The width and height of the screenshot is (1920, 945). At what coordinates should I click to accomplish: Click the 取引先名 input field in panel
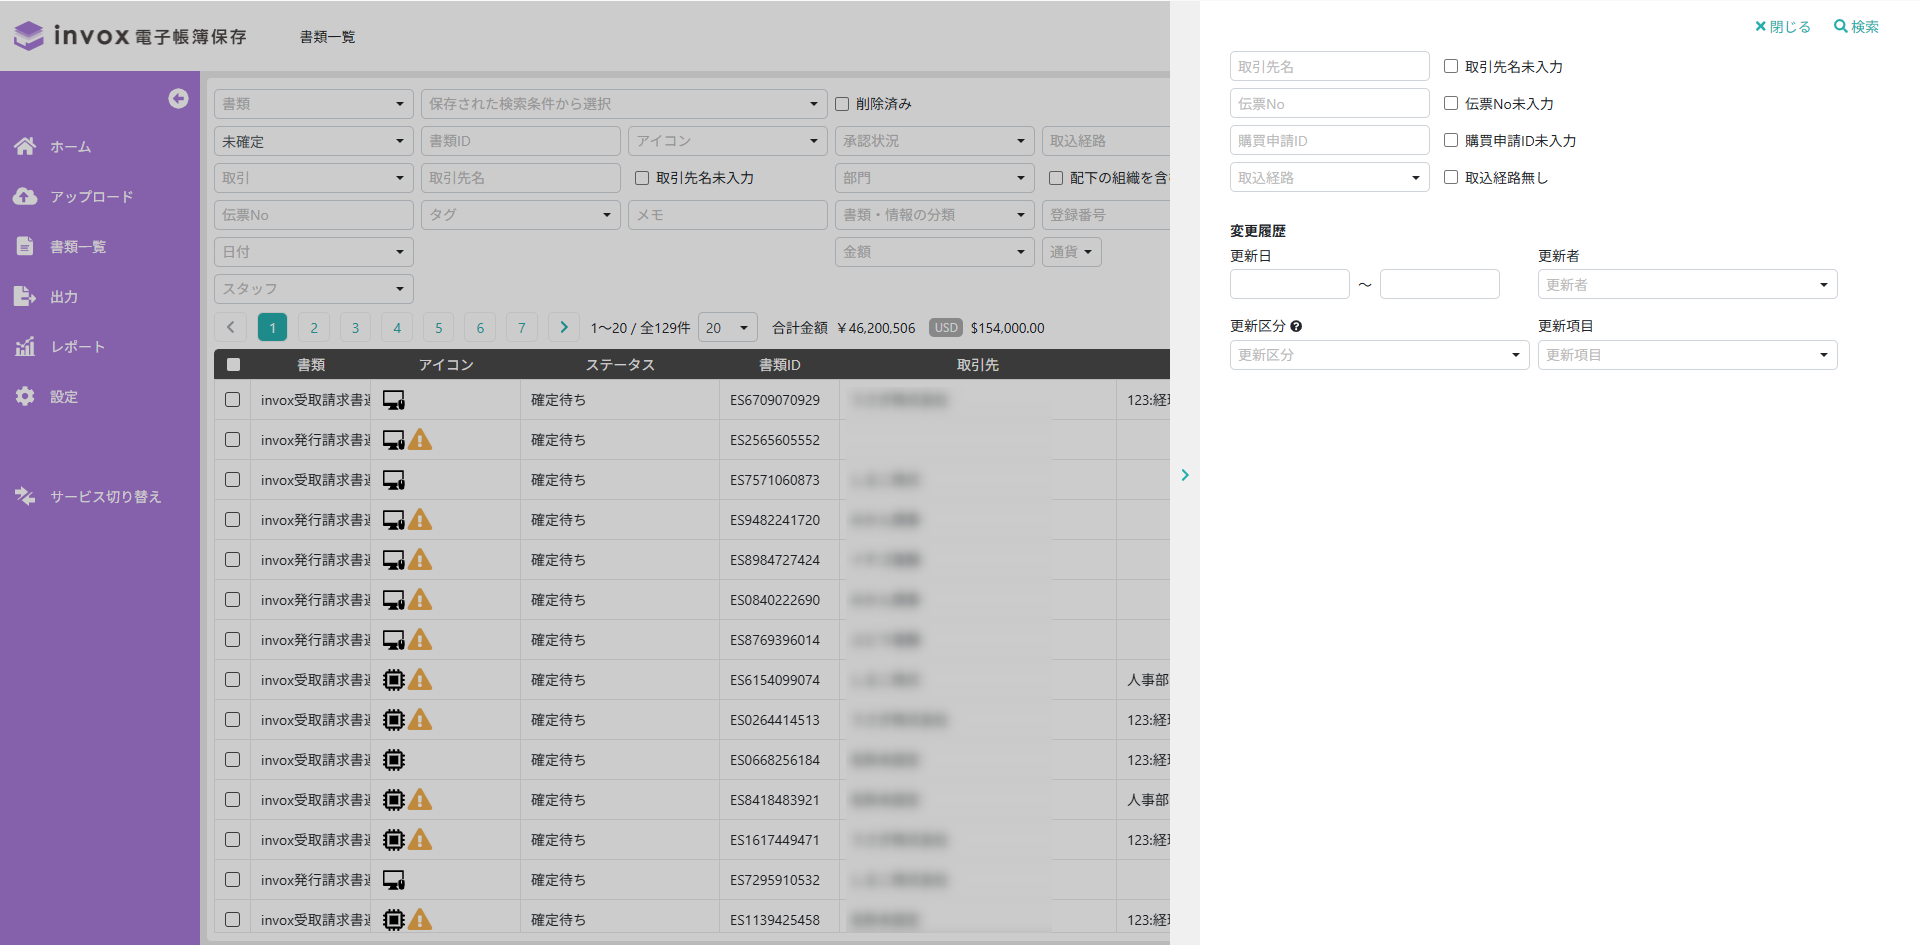[1329, 67]
